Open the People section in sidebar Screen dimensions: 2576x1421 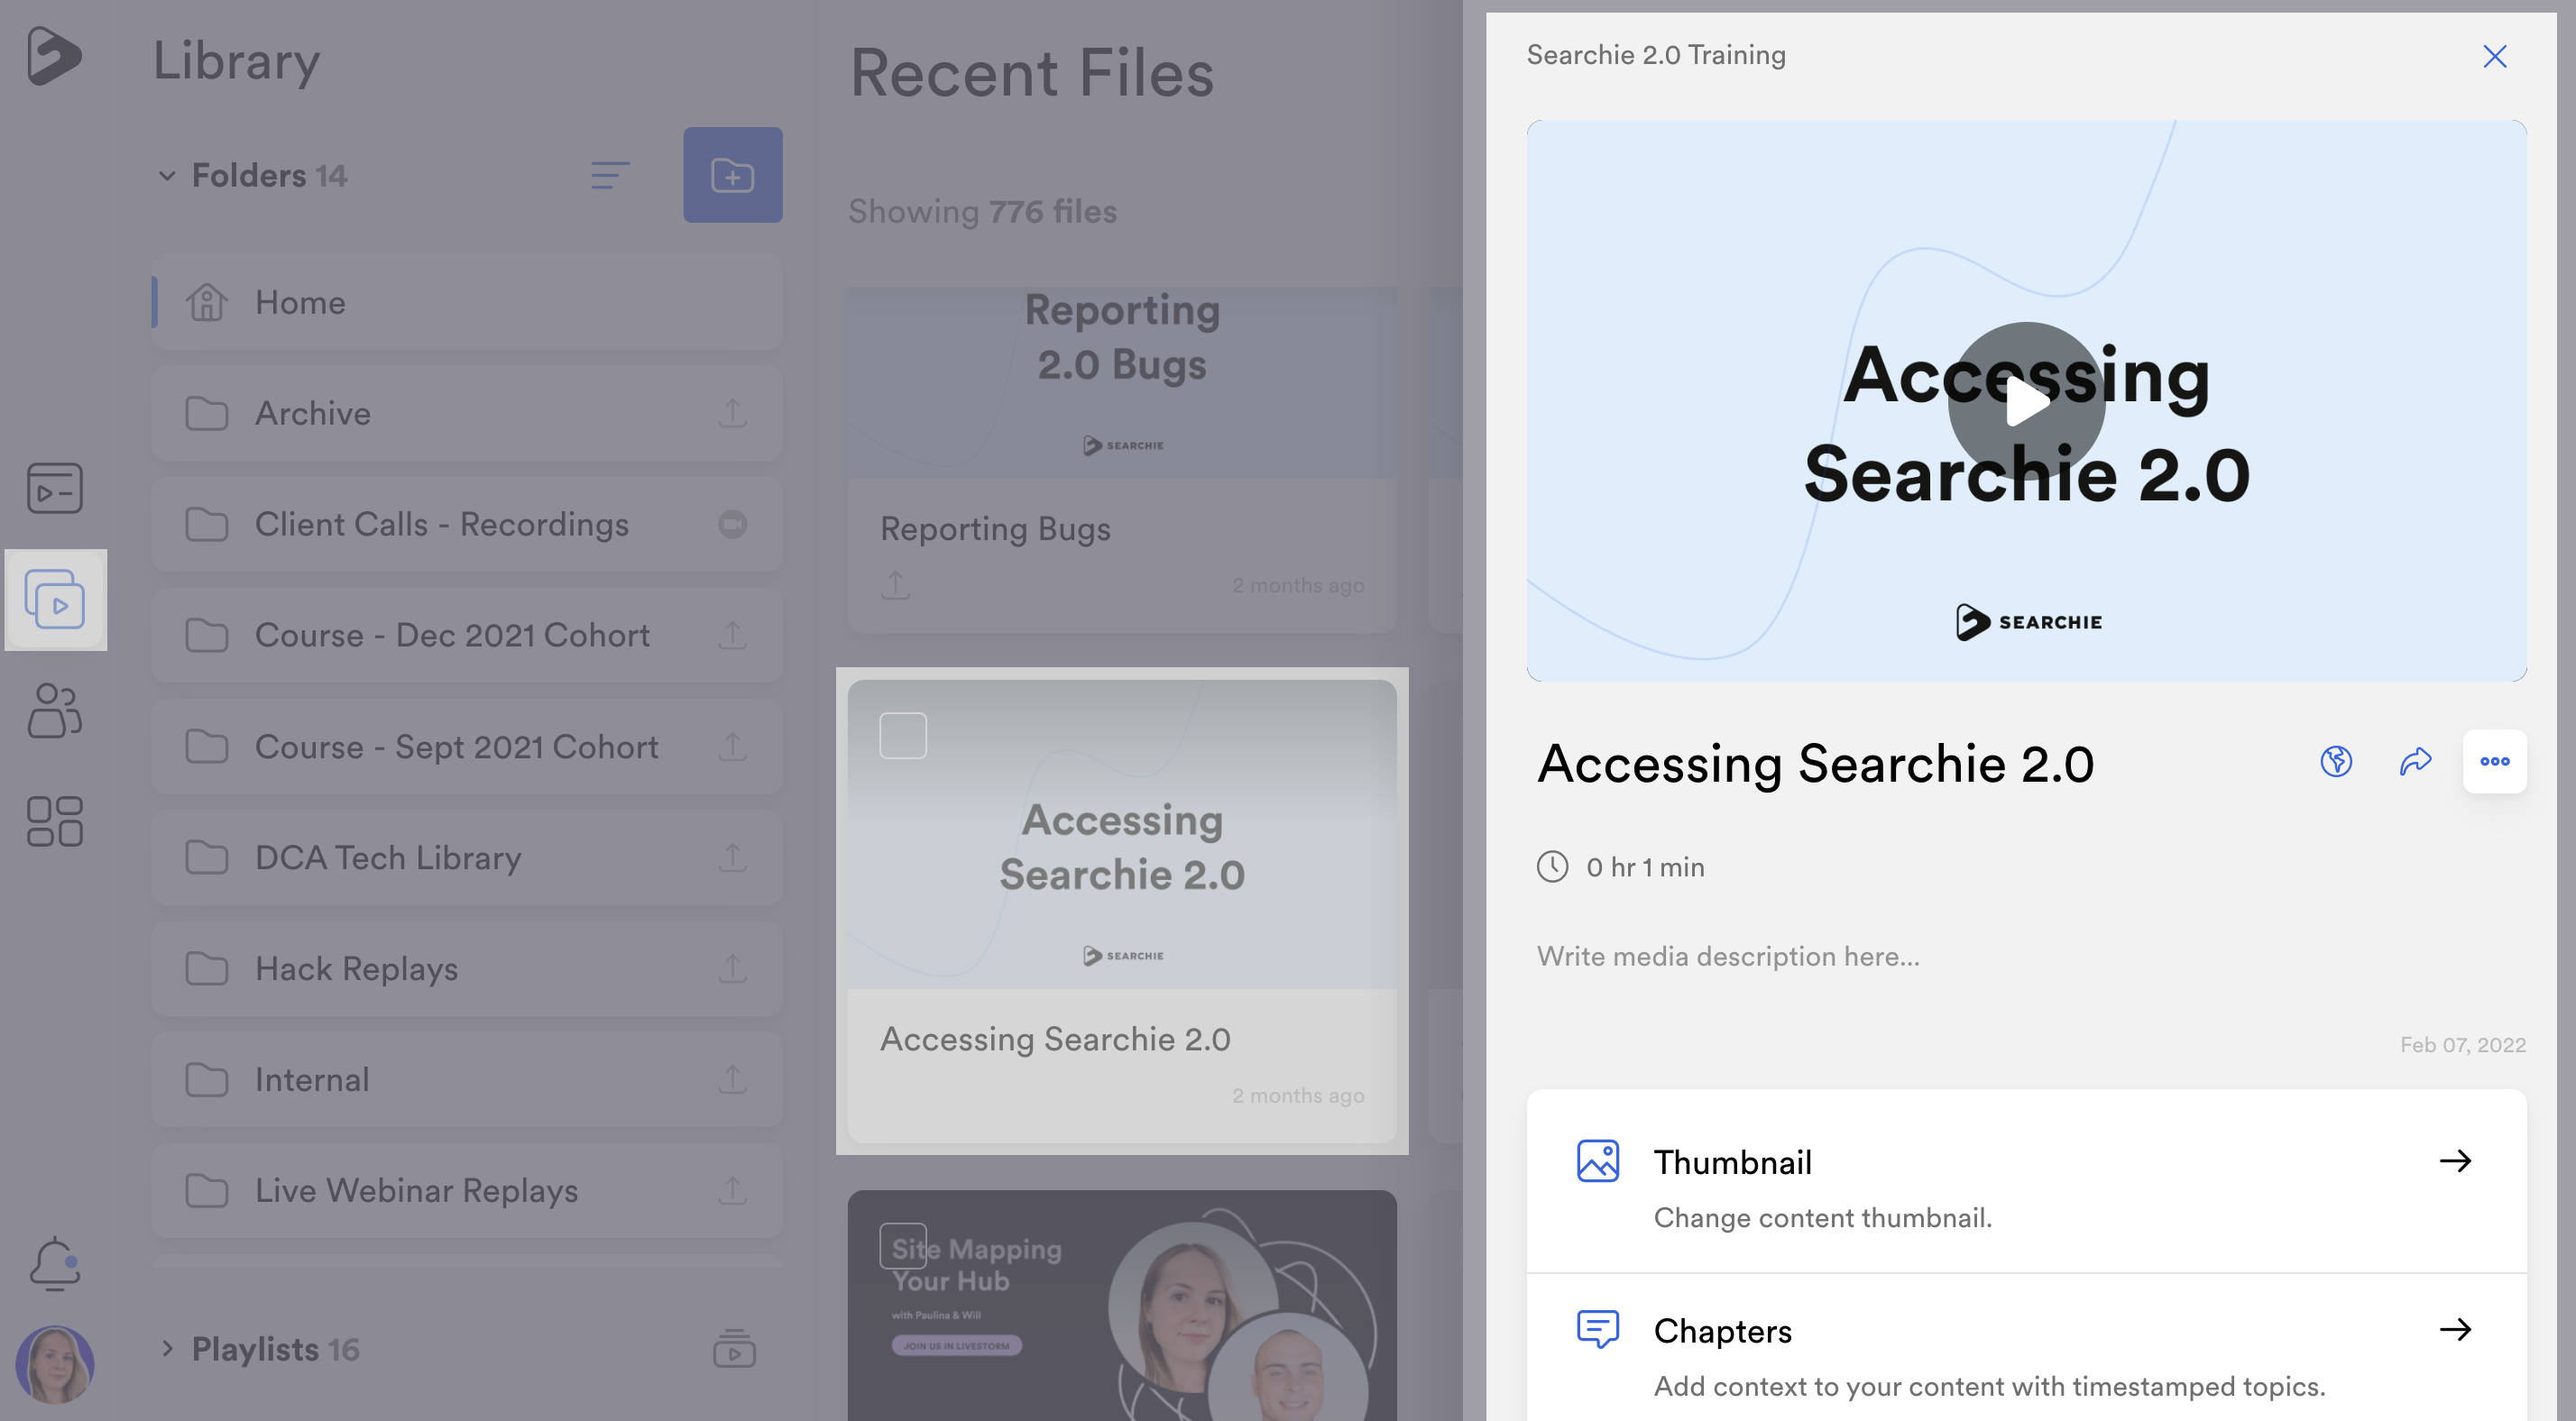coord(54,710)
